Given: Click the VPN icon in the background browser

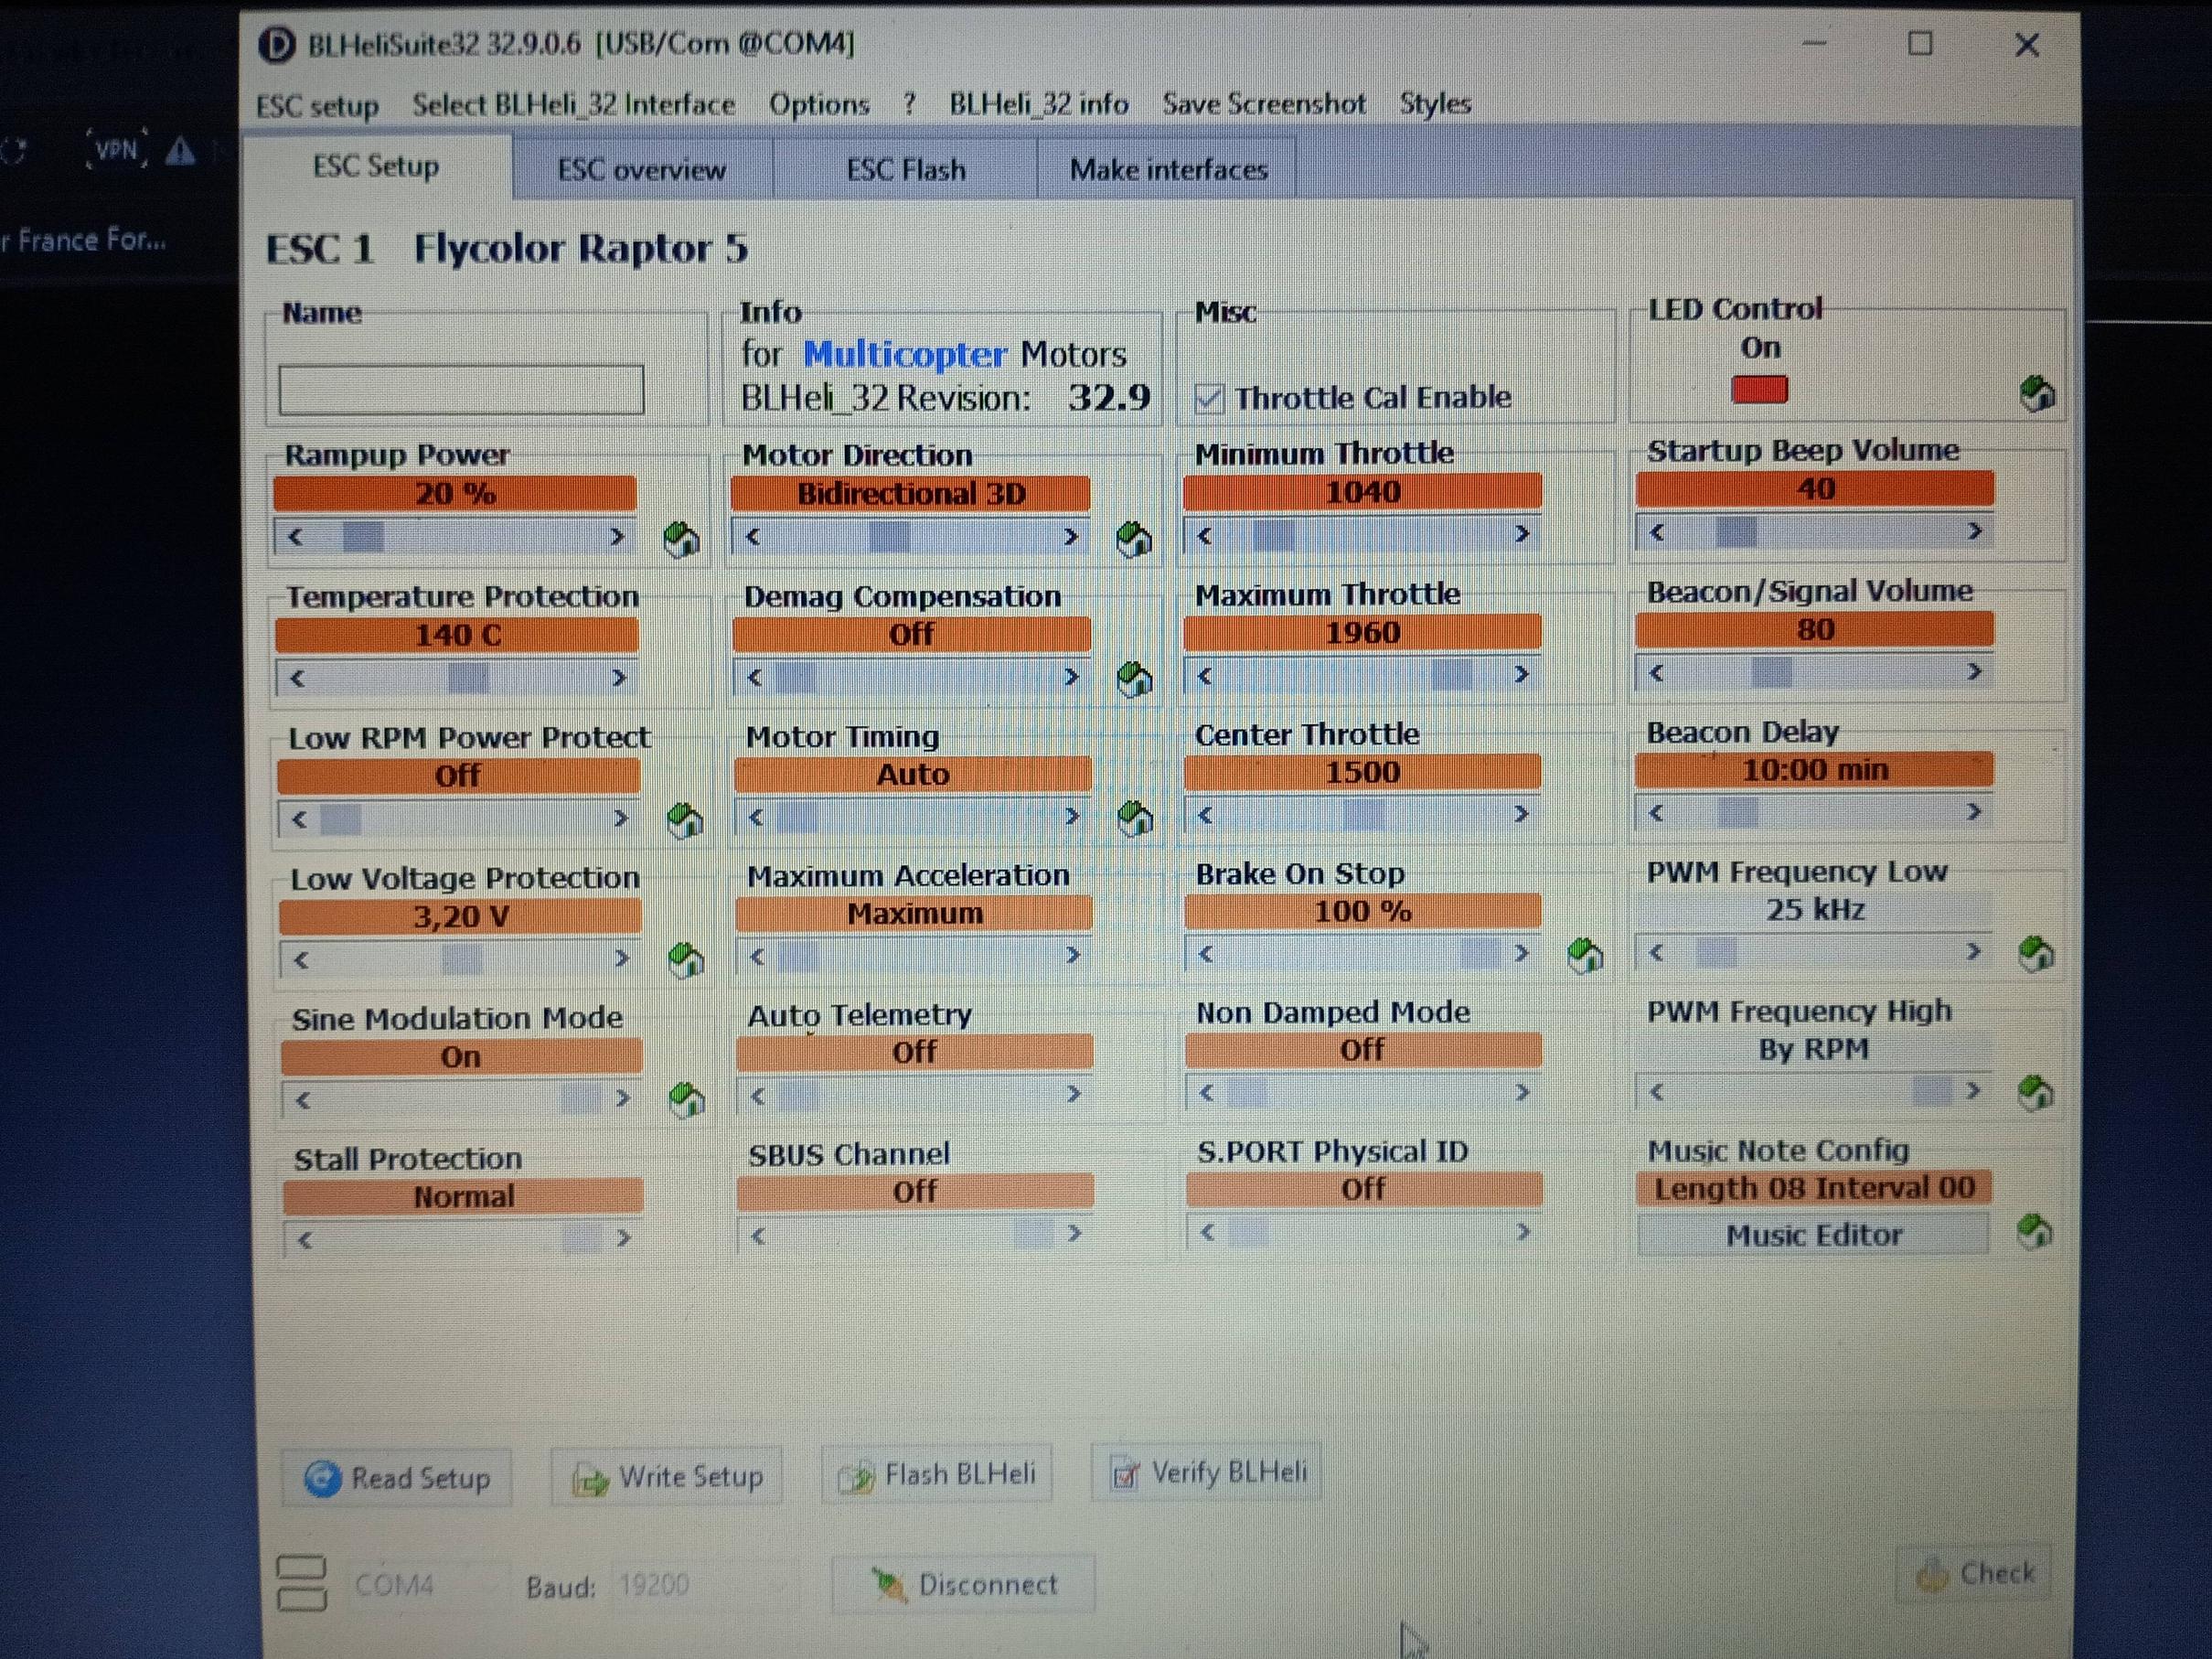Looking at the screenshot, I should (x=117, y=149).
